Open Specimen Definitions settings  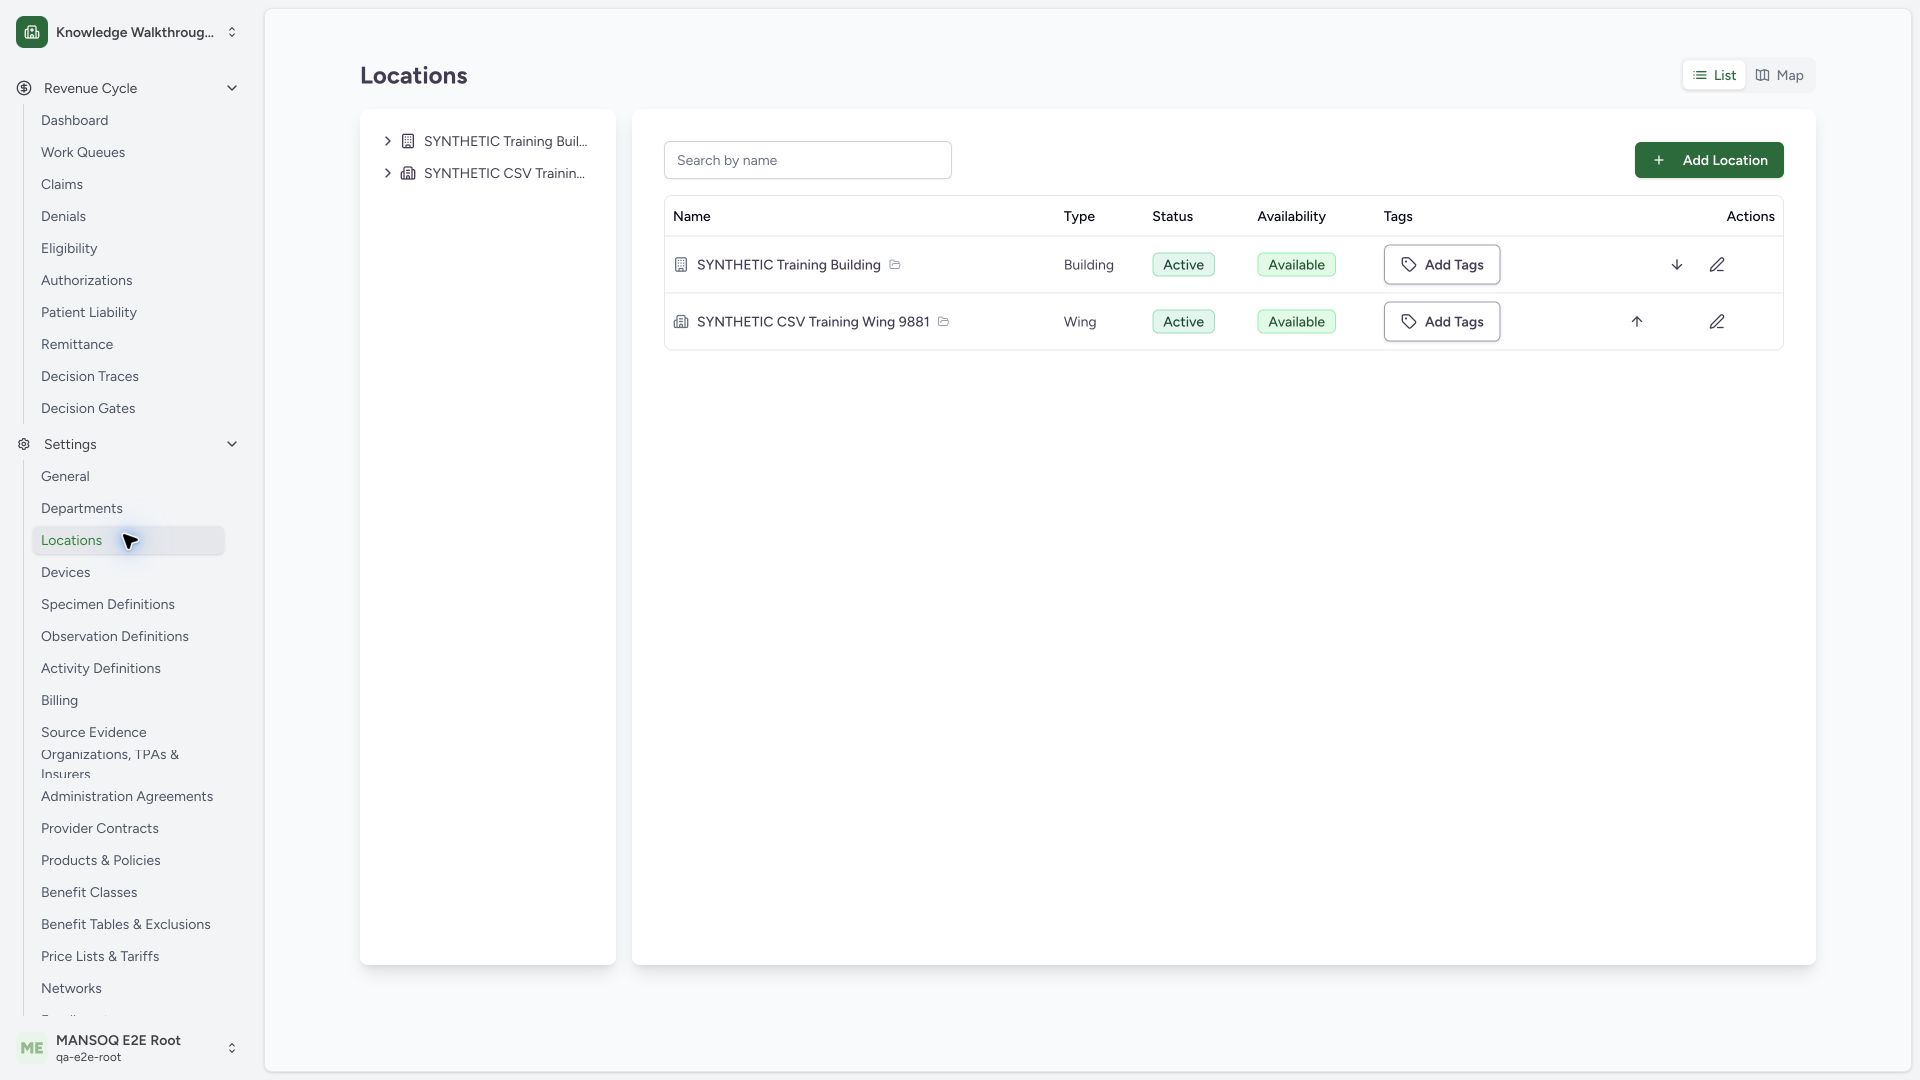pyautogui.click(x=128, y=604)
